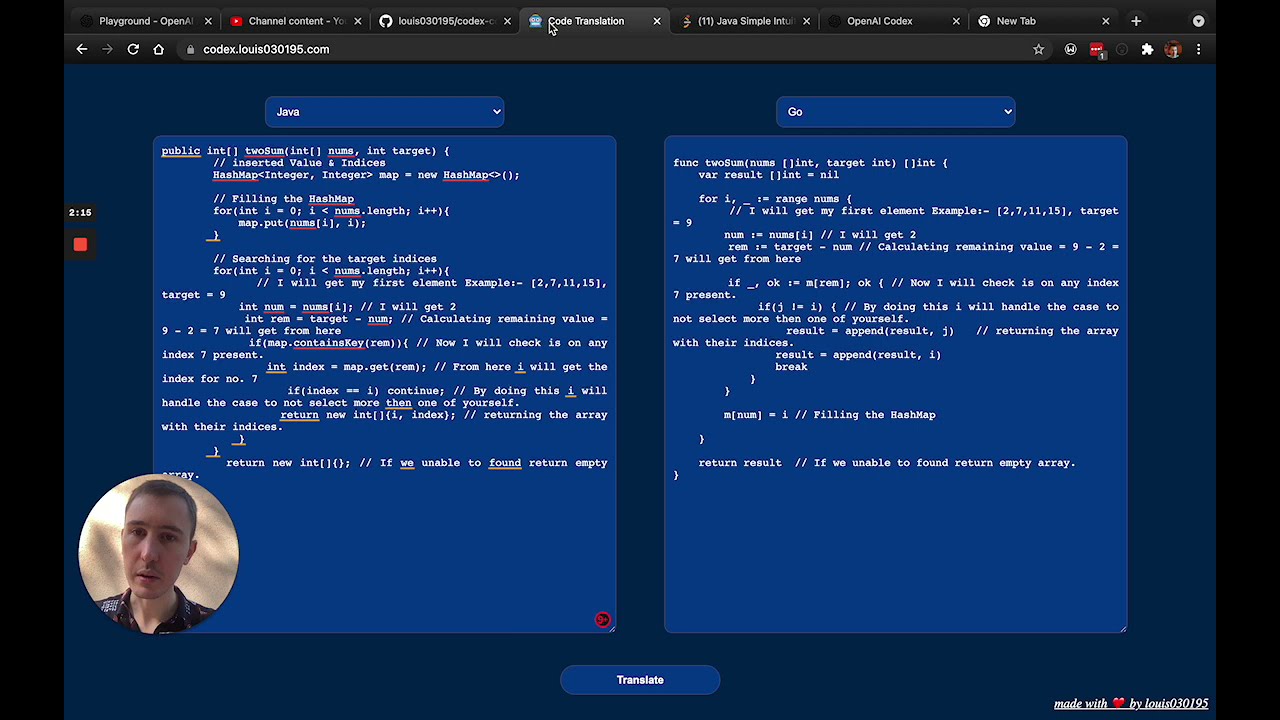Screen dimensions: 1280x720
Task: Open the browser three-dot menu
Action: tap(1198, 49)
